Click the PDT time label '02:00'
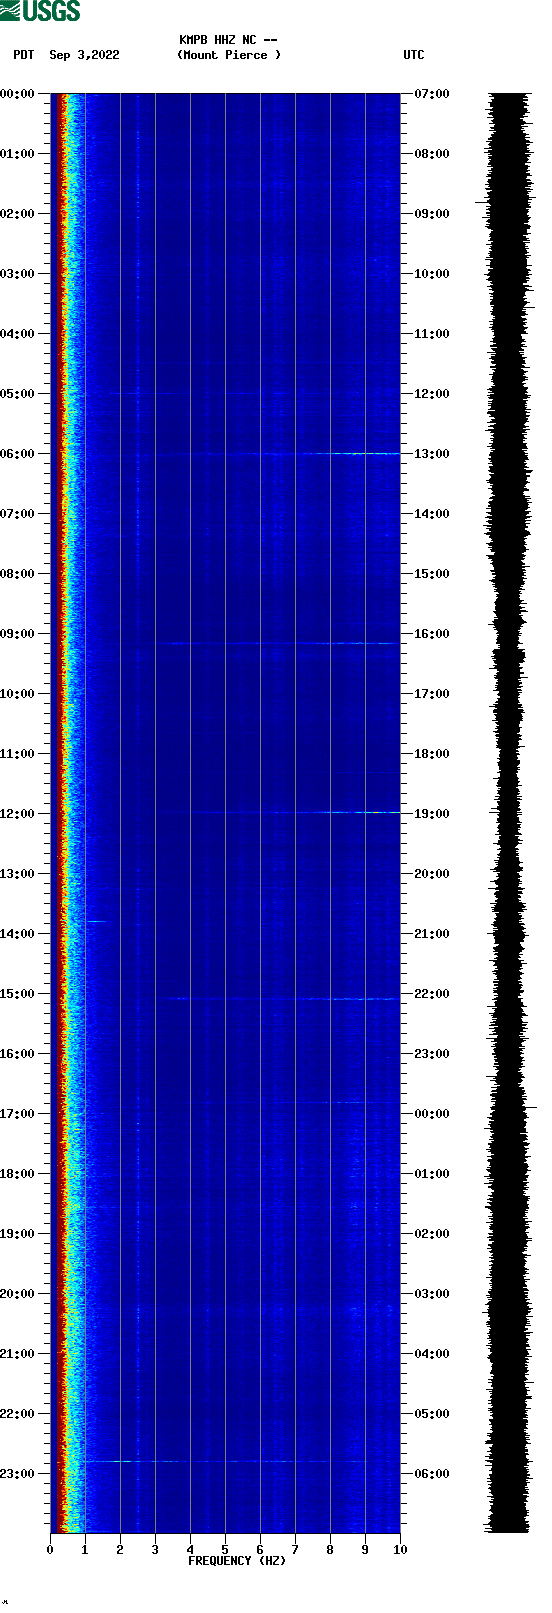This screenshot has width=552, height=1613. (x=18, y=214)
